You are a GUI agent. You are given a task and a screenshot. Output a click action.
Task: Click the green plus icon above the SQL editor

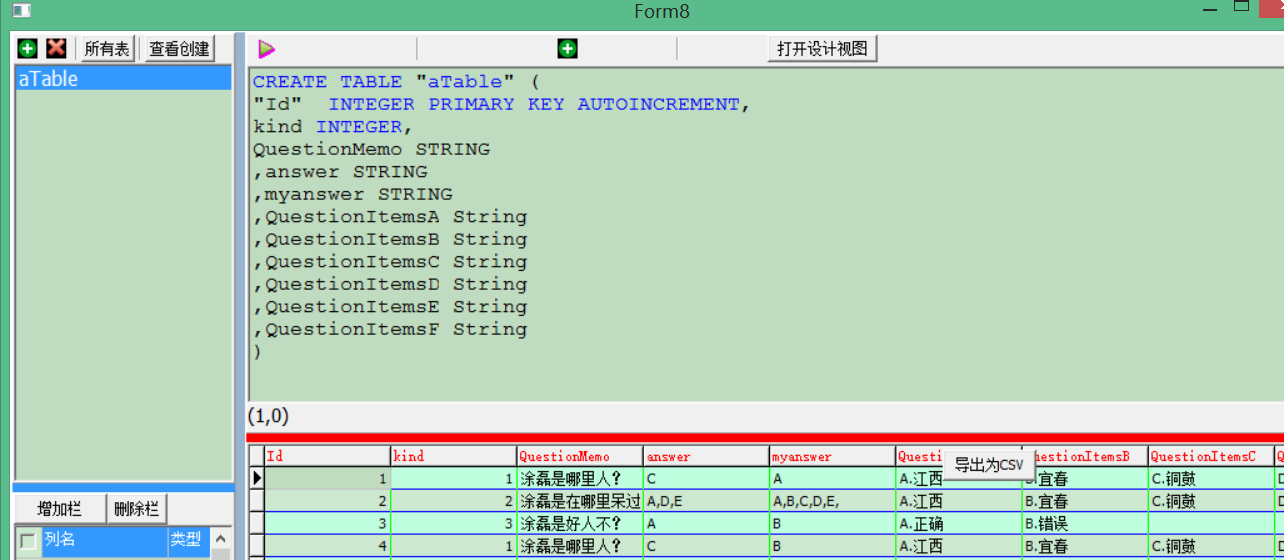tap(567, 48)
